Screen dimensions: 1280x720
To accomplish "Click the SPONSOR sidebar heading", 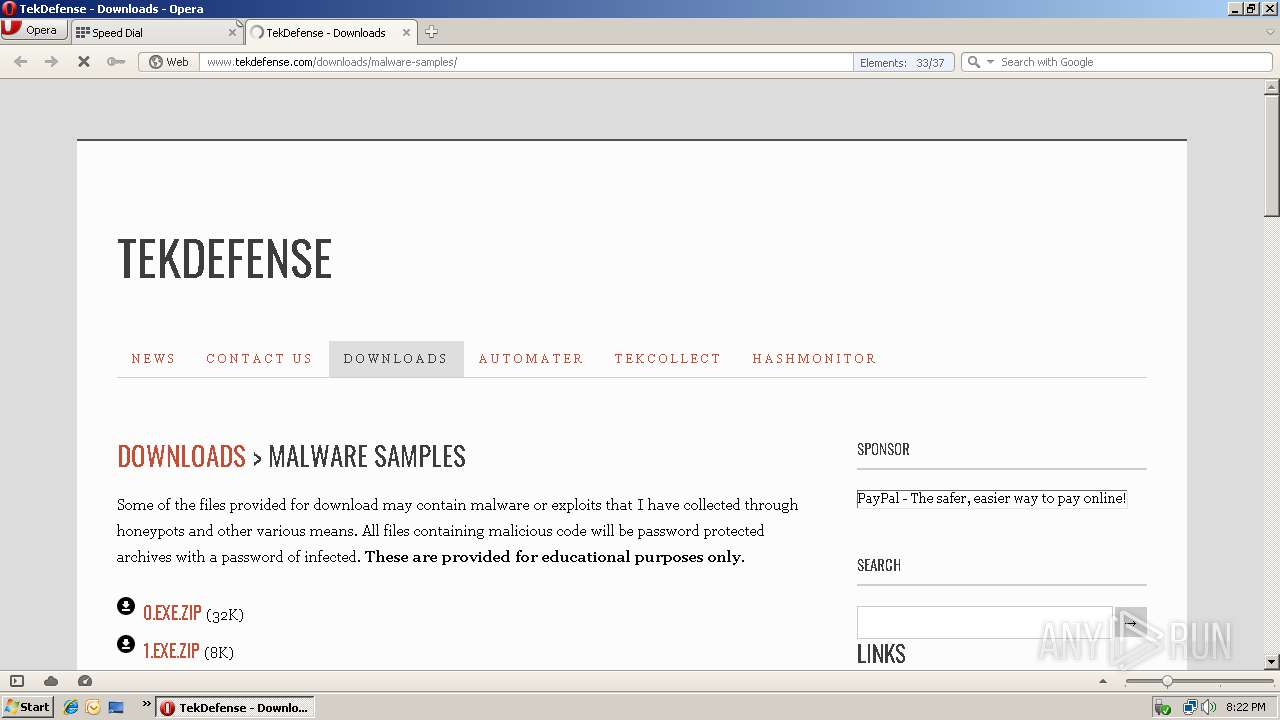I will (883, 449).
